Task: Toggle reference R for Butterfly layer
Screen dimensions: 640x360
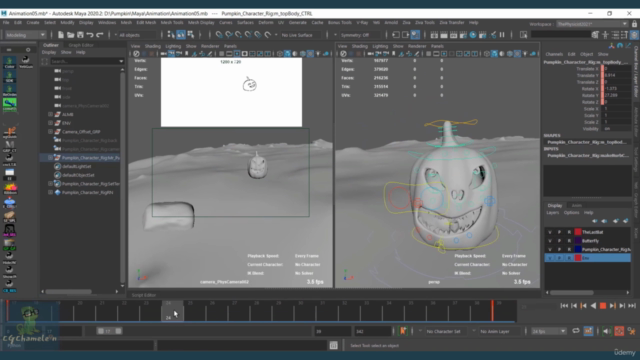Action: 569,241
